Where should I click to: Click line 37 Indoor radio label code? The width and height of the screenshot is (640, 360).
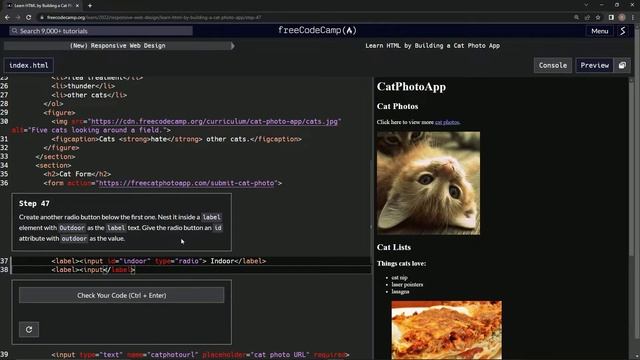(159, 261)
